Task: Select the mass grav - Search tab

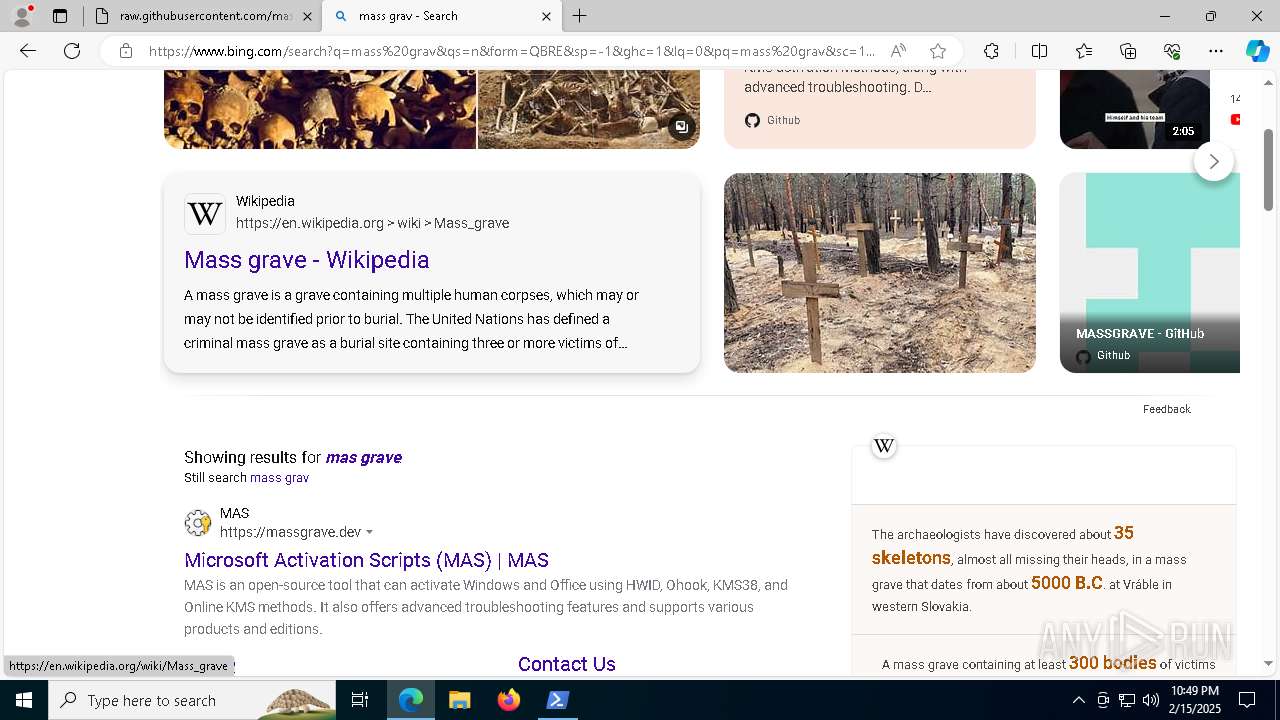Action: [x=430, y=16]
